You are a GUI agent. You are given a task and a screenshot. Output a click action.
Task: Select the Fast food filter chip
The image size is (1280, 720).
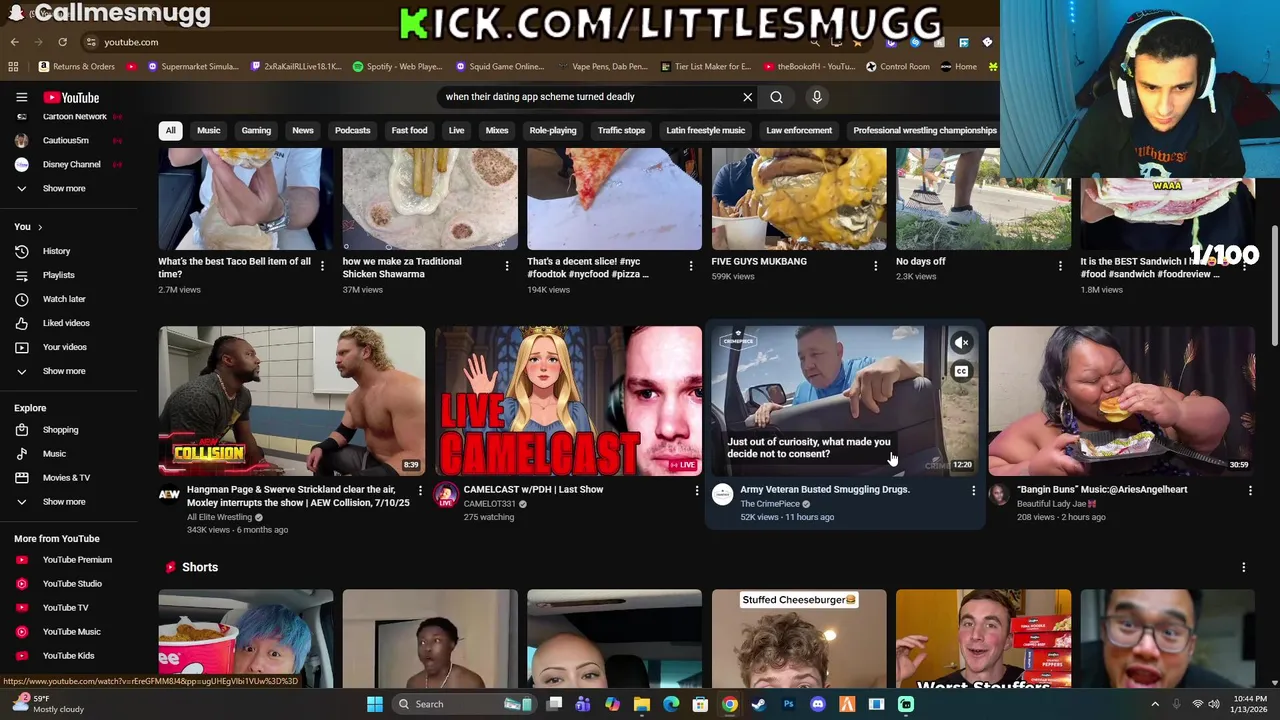(x=409, y=130)
